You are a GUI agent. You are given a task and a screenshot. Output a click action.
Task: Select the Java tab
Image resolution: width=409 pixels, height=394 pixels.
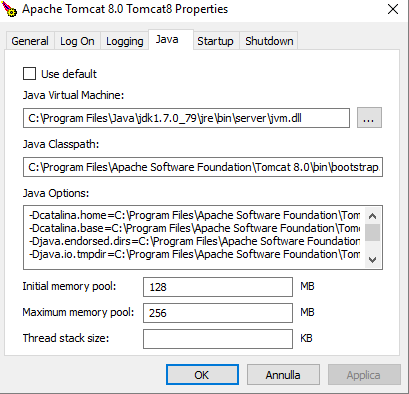point(171,40)
